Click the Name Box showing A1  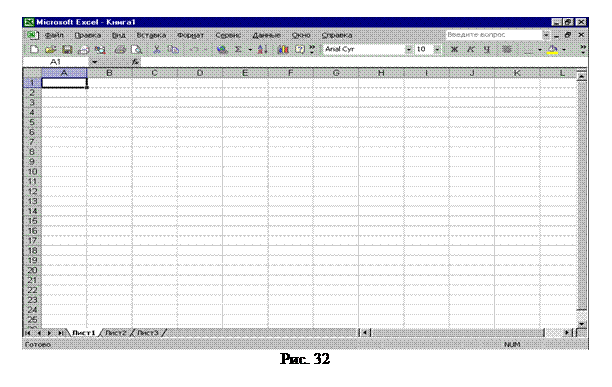click(56, 62)
